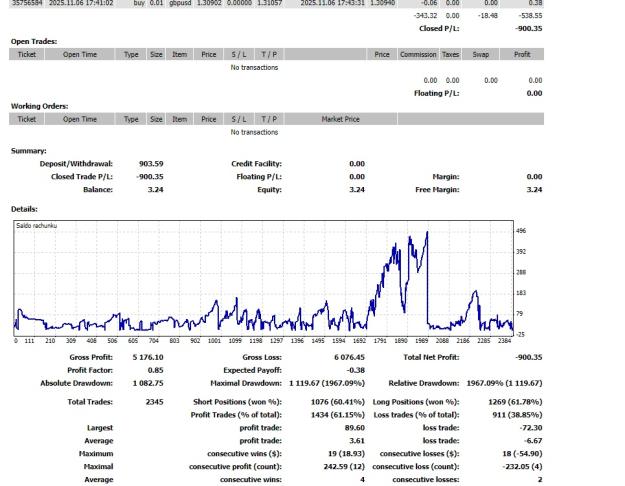Select Short Positions value 1076 (60.41%)

click(x=338, y=401)
